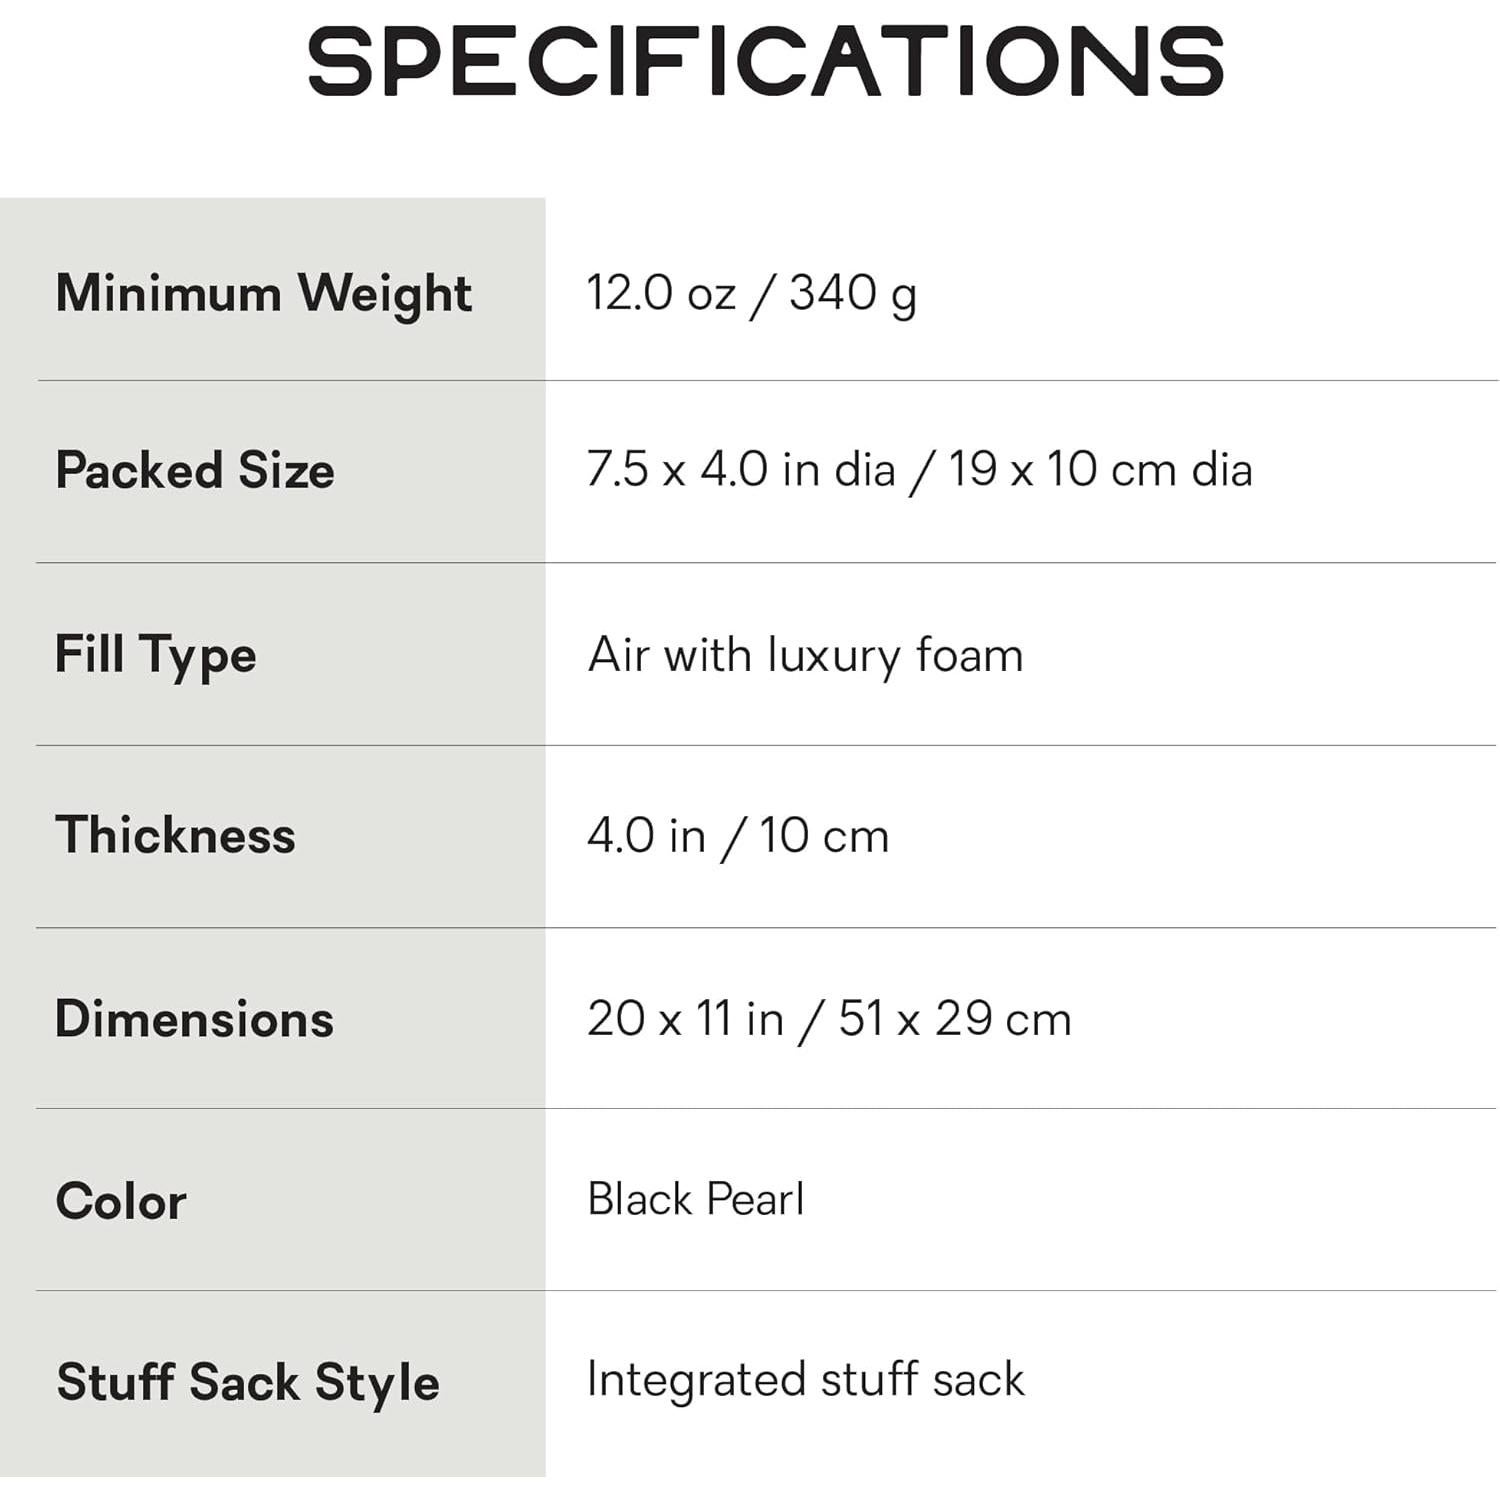Select the Integrated stuff sack text
This screenshot has height=1500, width=1500.
coord(805,1380)
